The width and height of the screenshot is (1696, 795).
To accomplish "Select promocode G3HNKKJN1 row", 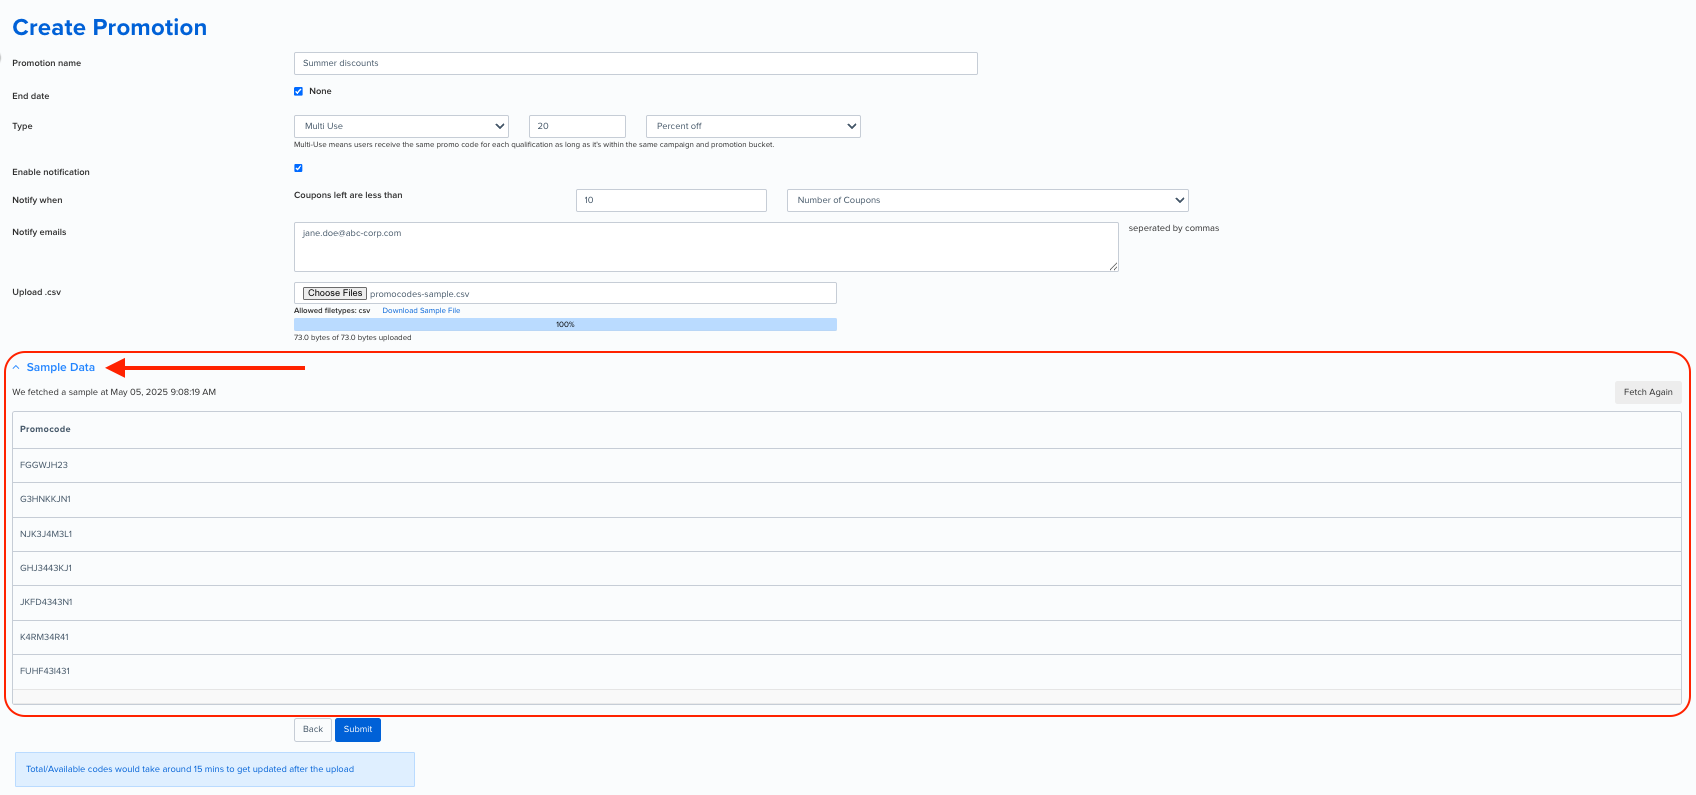I will pyautogui.click(x=847, y=500).
